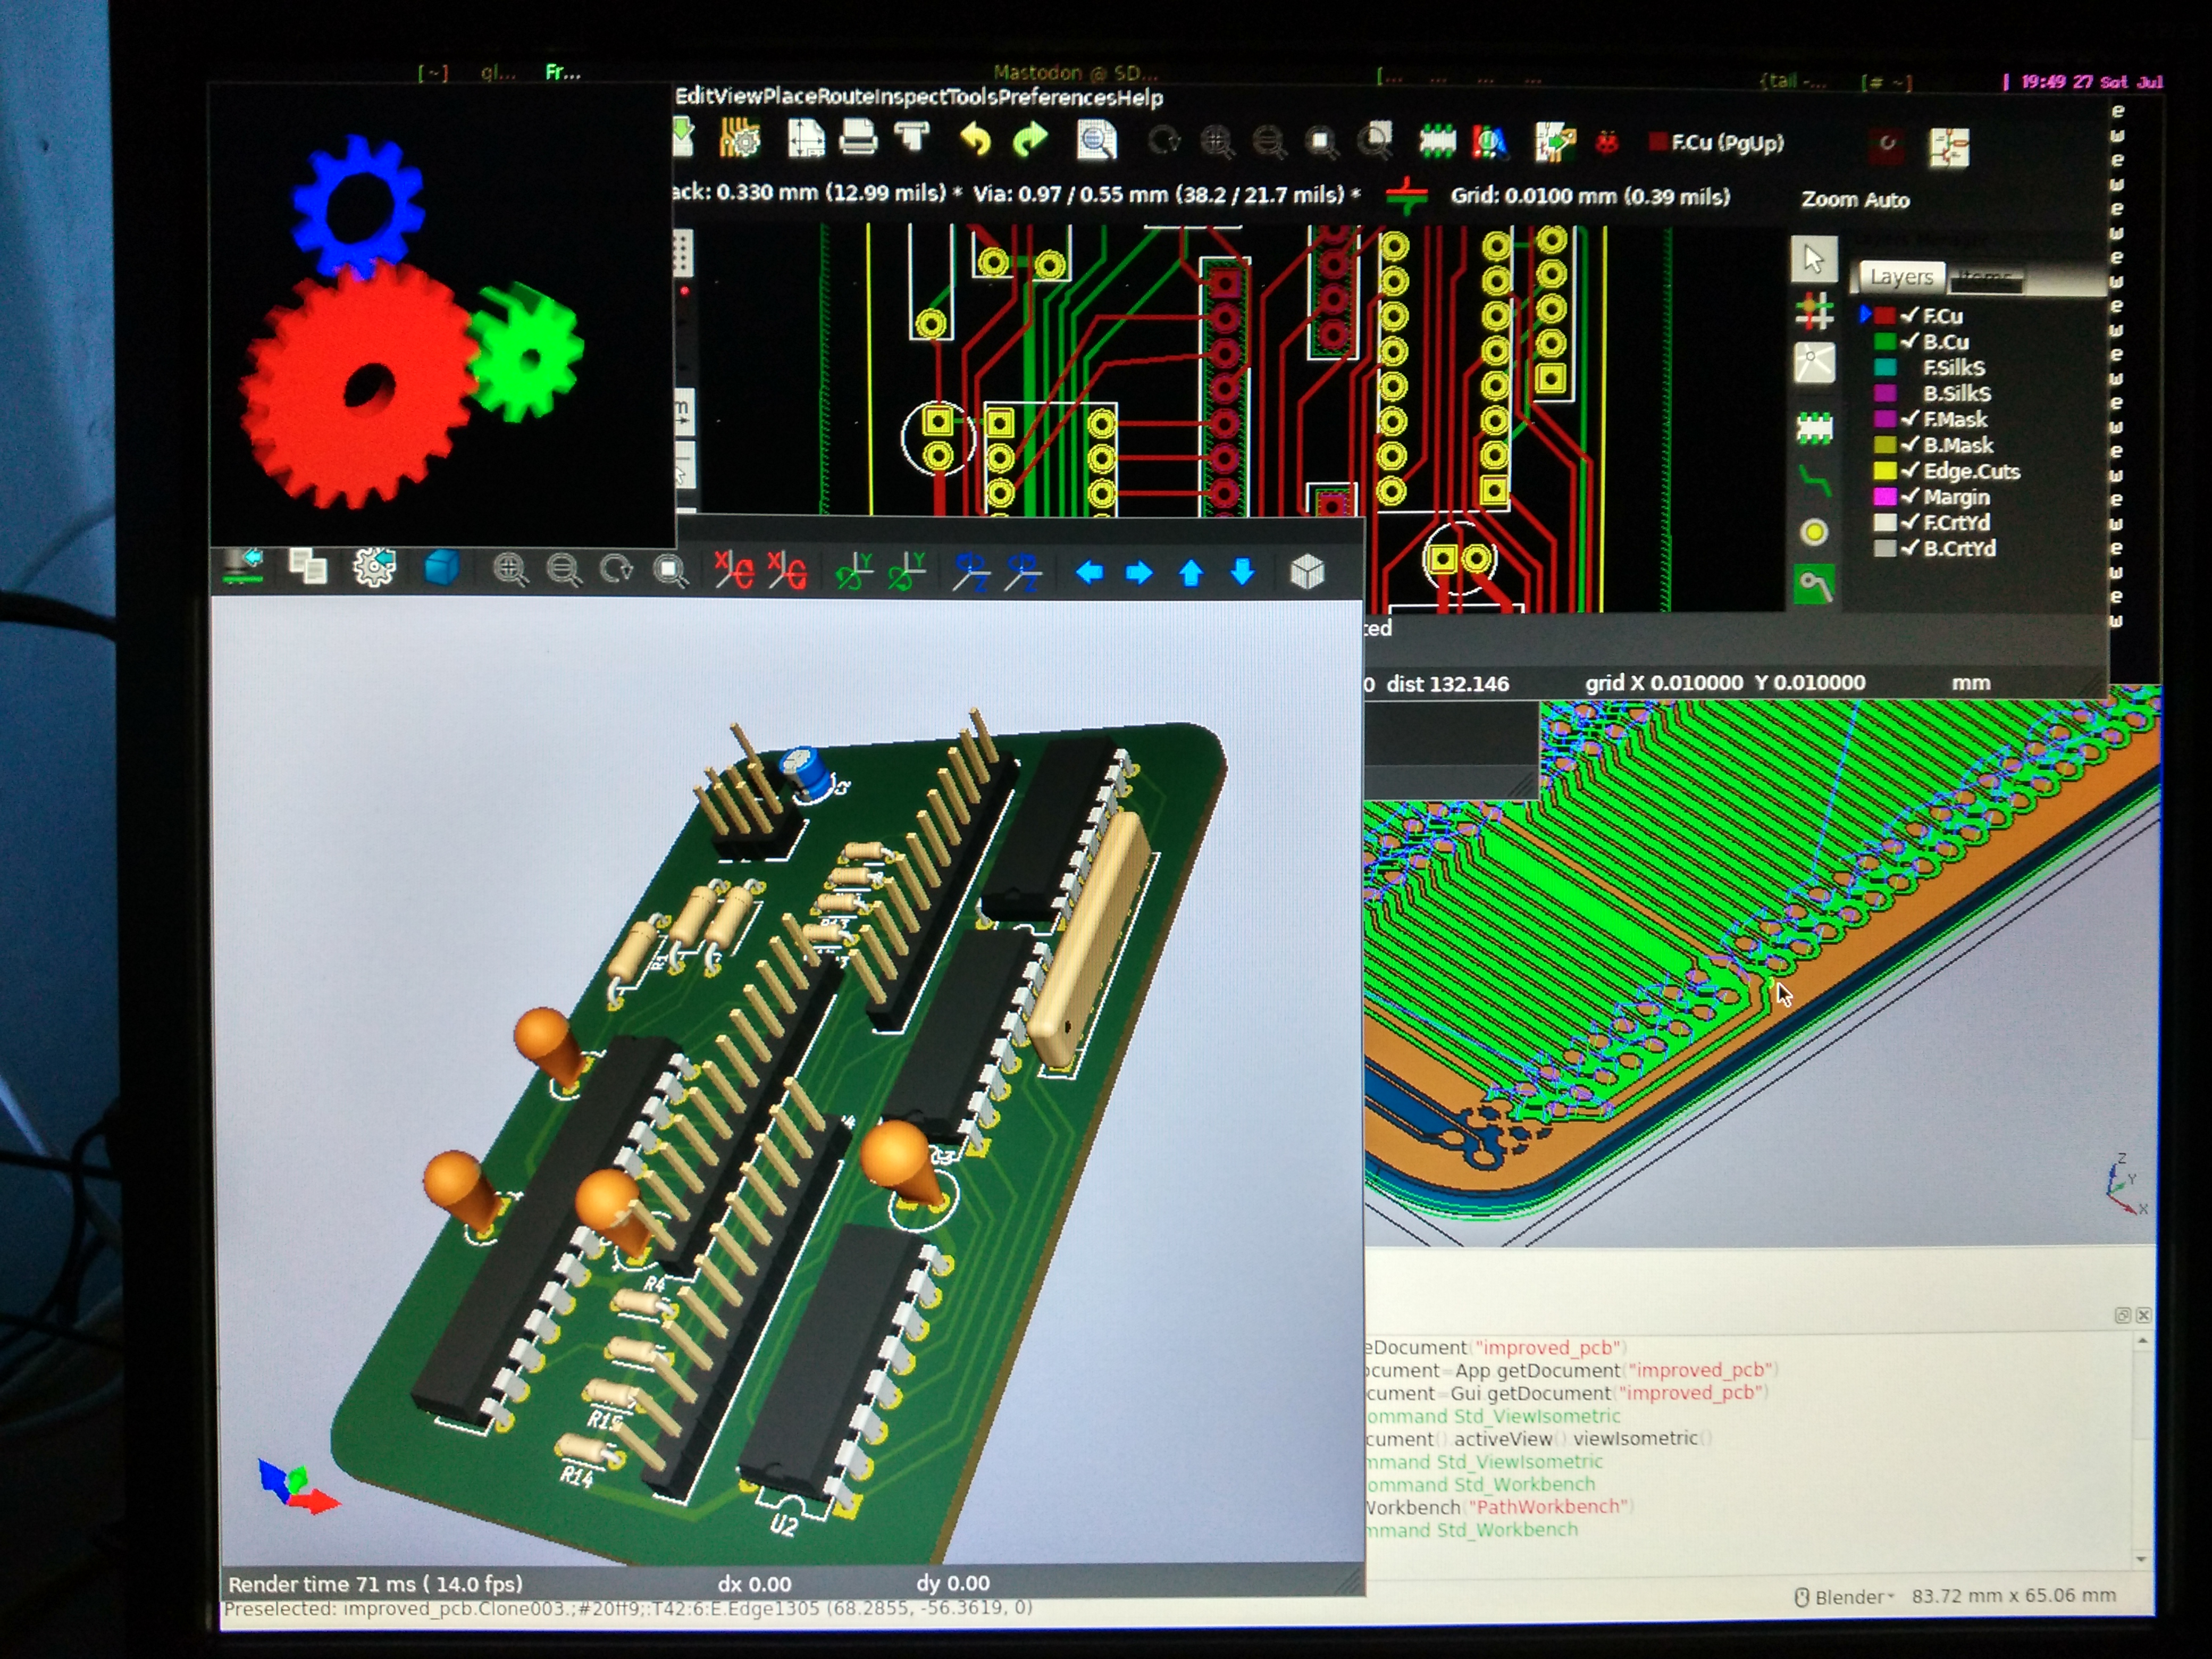This screenshot has height=1659, width=2212.
Task: Click the Margin layer color swatch
Action: pyautogui.click(x=1884, y=497)
